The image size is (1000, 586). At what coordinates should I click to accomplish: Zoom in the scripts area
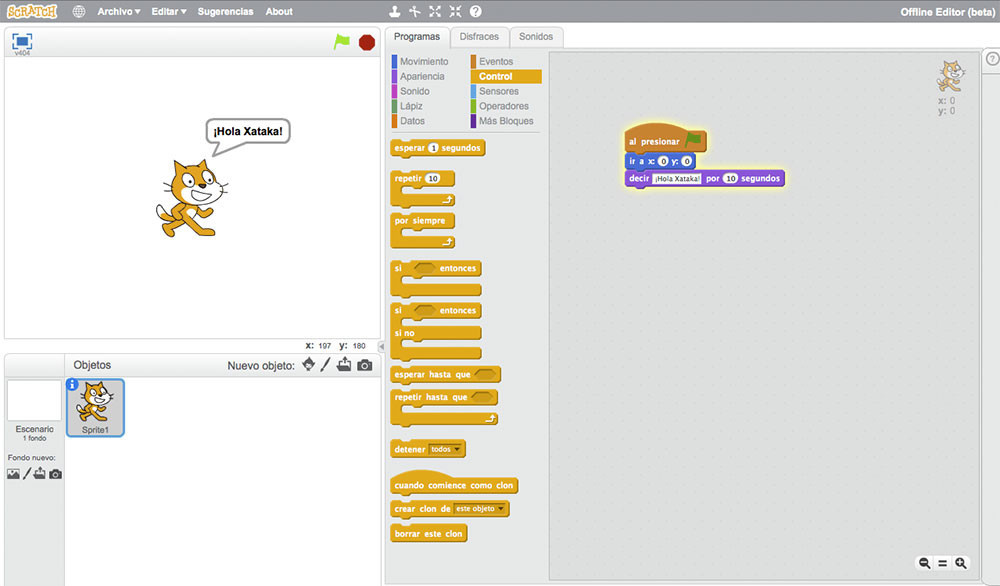coord(960,563)
